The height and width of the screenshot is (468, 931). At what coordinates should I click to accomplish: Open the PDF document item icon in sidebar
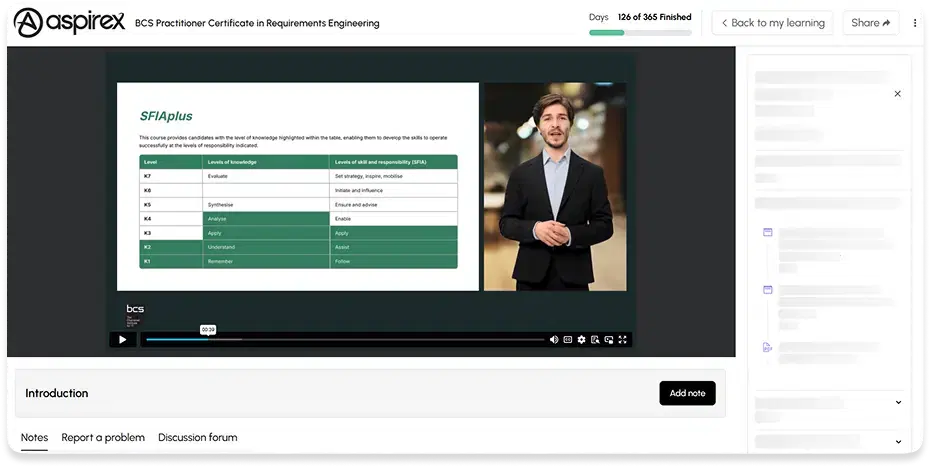(768, 347)
